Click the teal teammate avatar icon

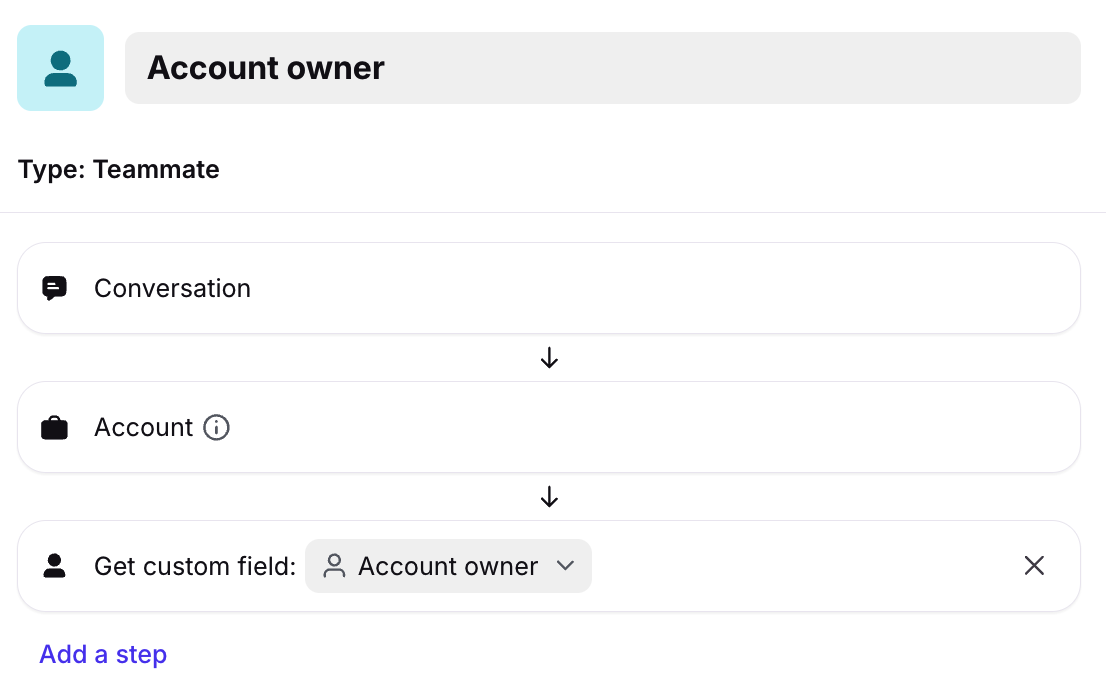tap(60, 68)
